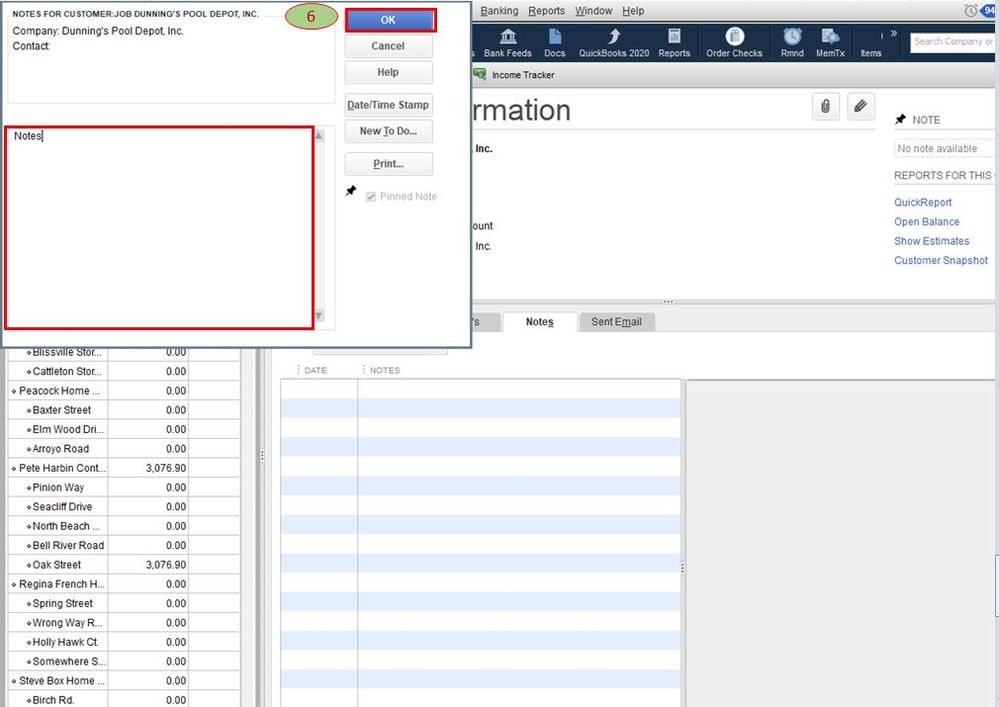Open the Help menu
Viewport: 999px width, 707px height.
633,11
